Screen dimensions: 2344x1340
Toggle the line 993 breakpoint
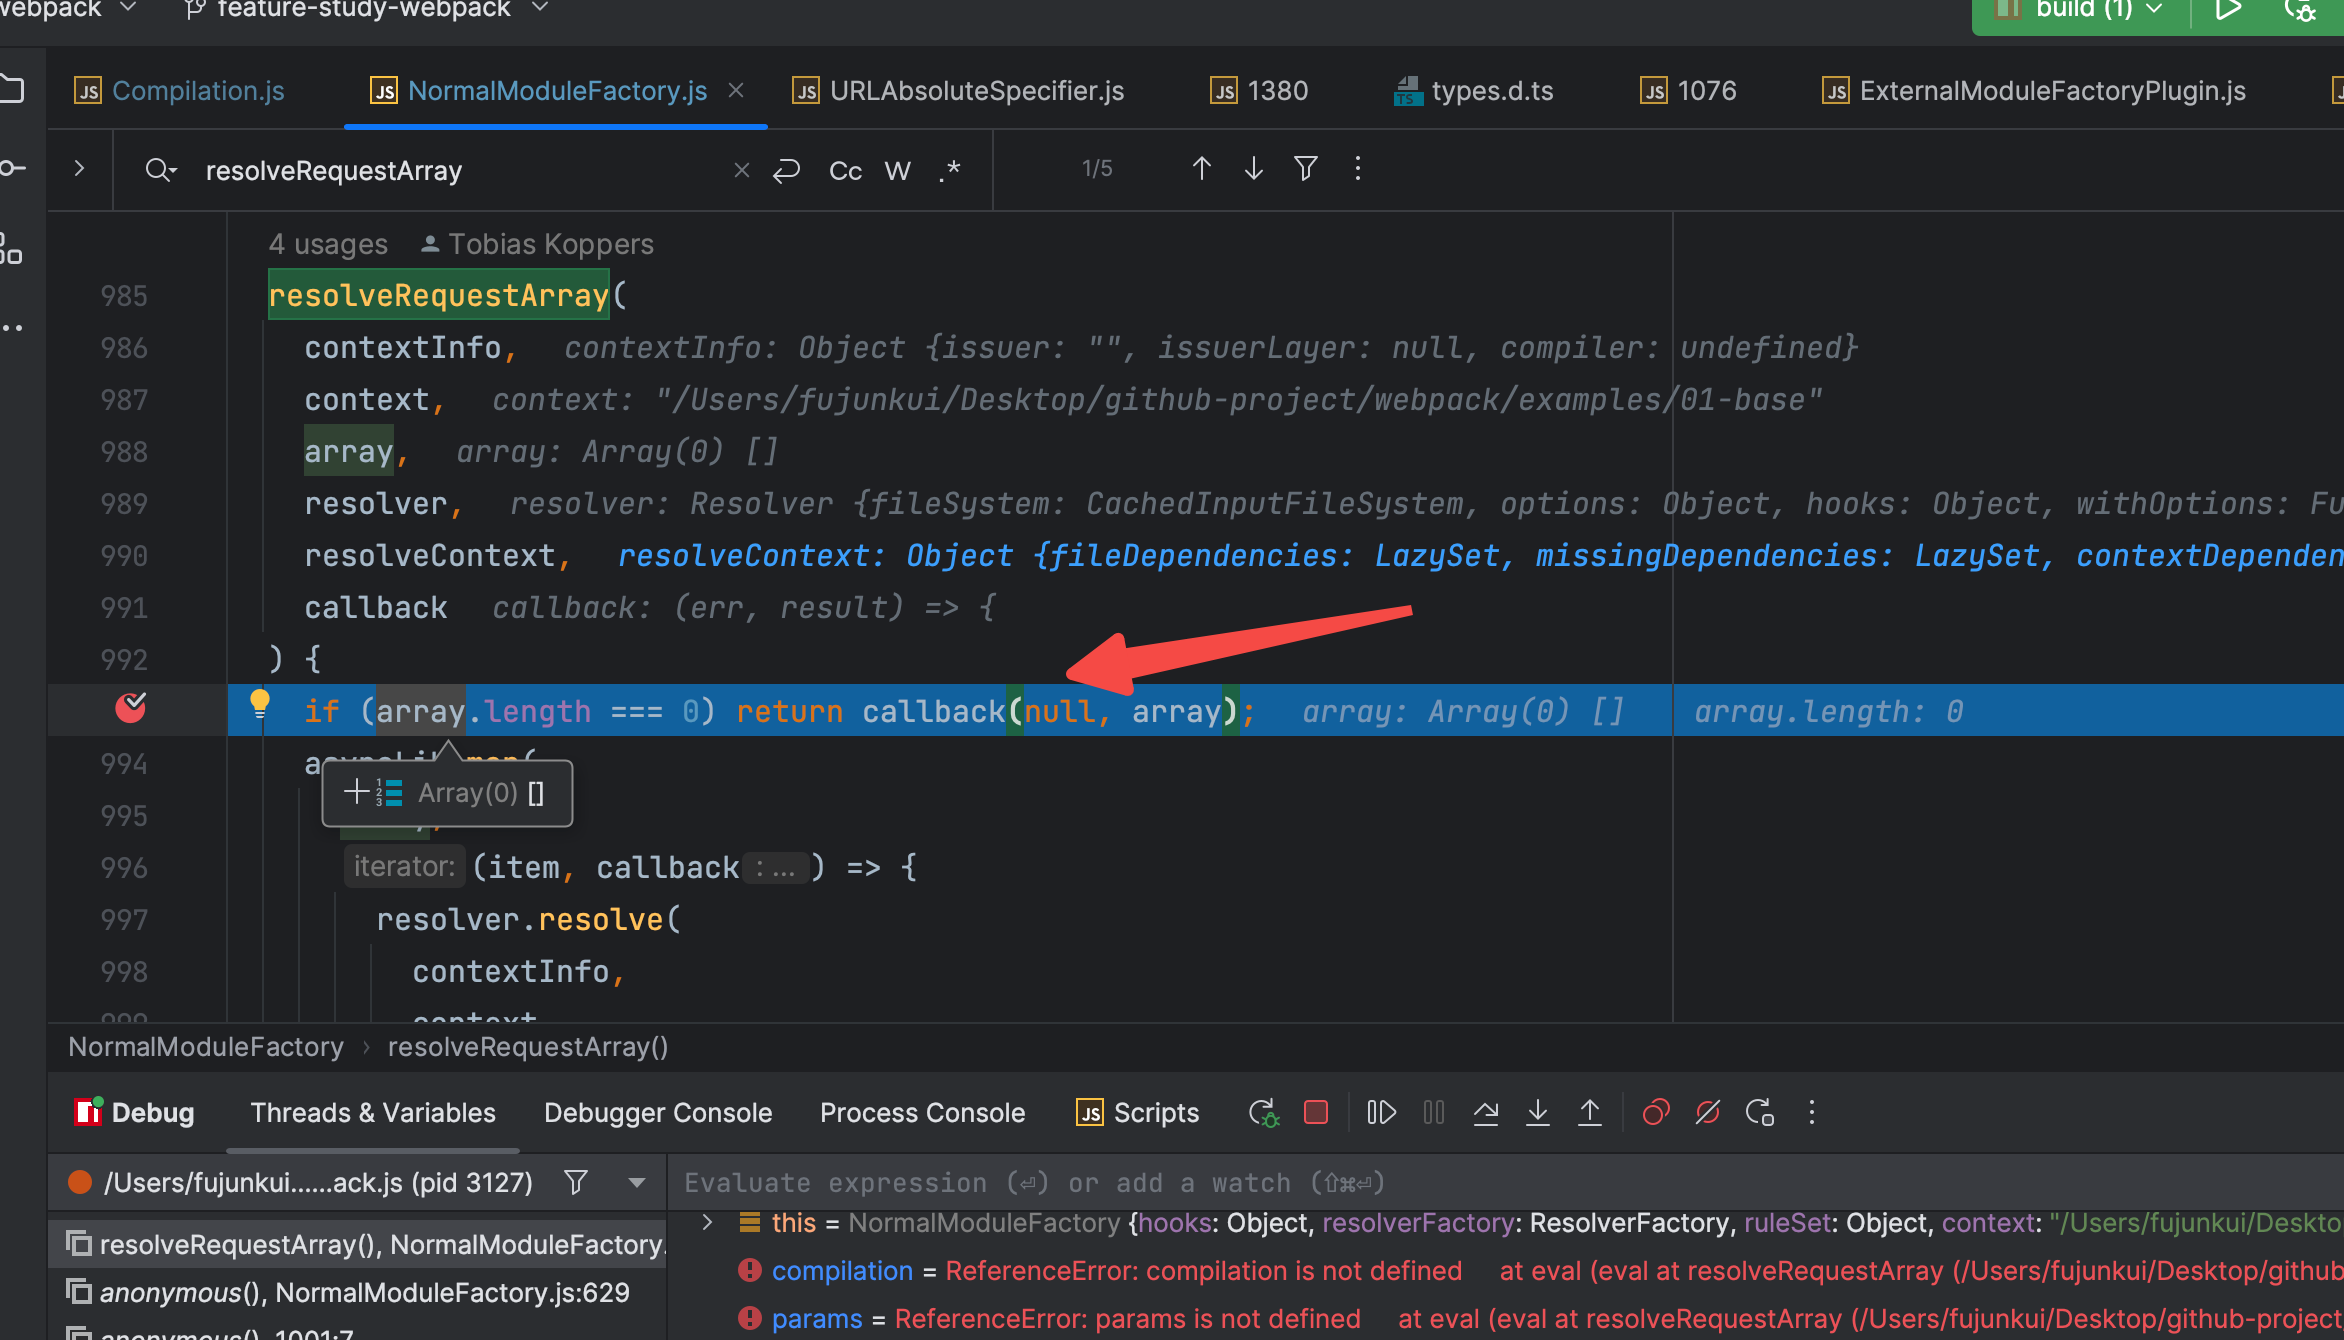tap(131, 709)
